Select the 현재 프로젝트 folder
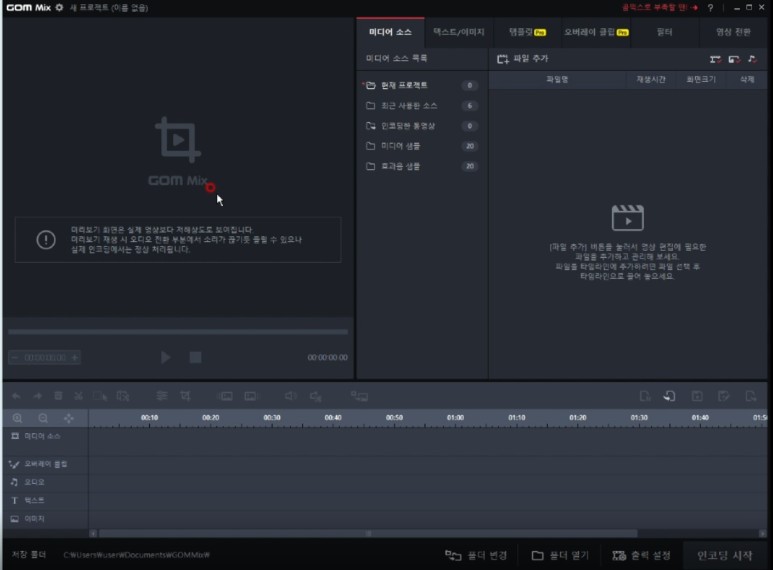 click(422, 85)
